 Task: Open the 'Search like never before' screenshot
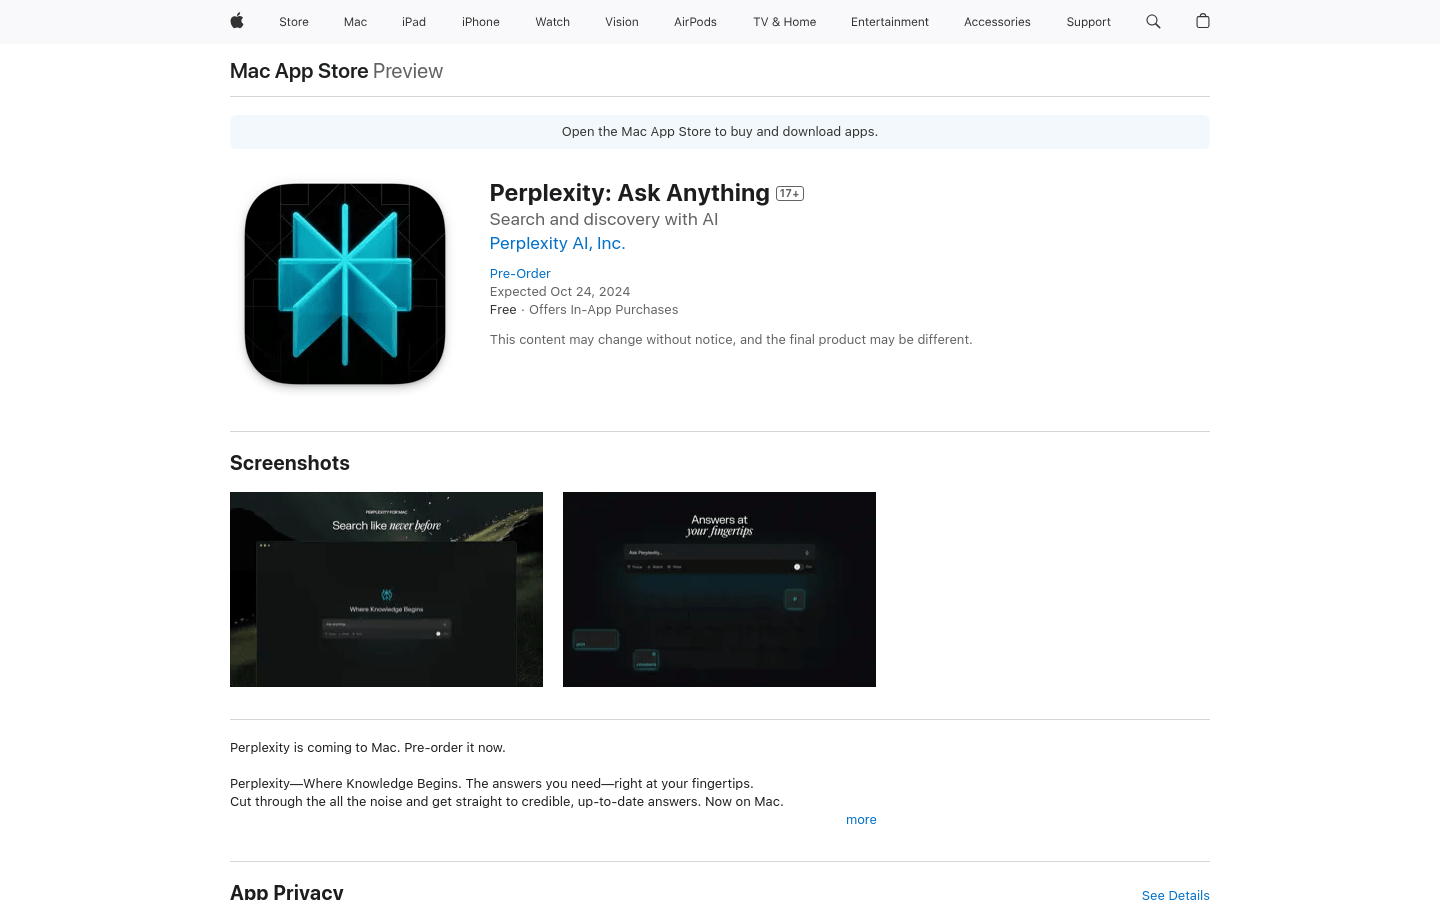point(386,589)
